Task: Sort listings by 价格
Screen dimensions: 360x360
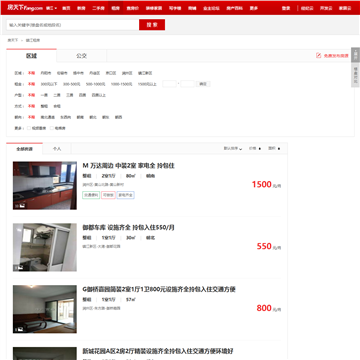Action: pyautogui.click(x=255, y=149)
